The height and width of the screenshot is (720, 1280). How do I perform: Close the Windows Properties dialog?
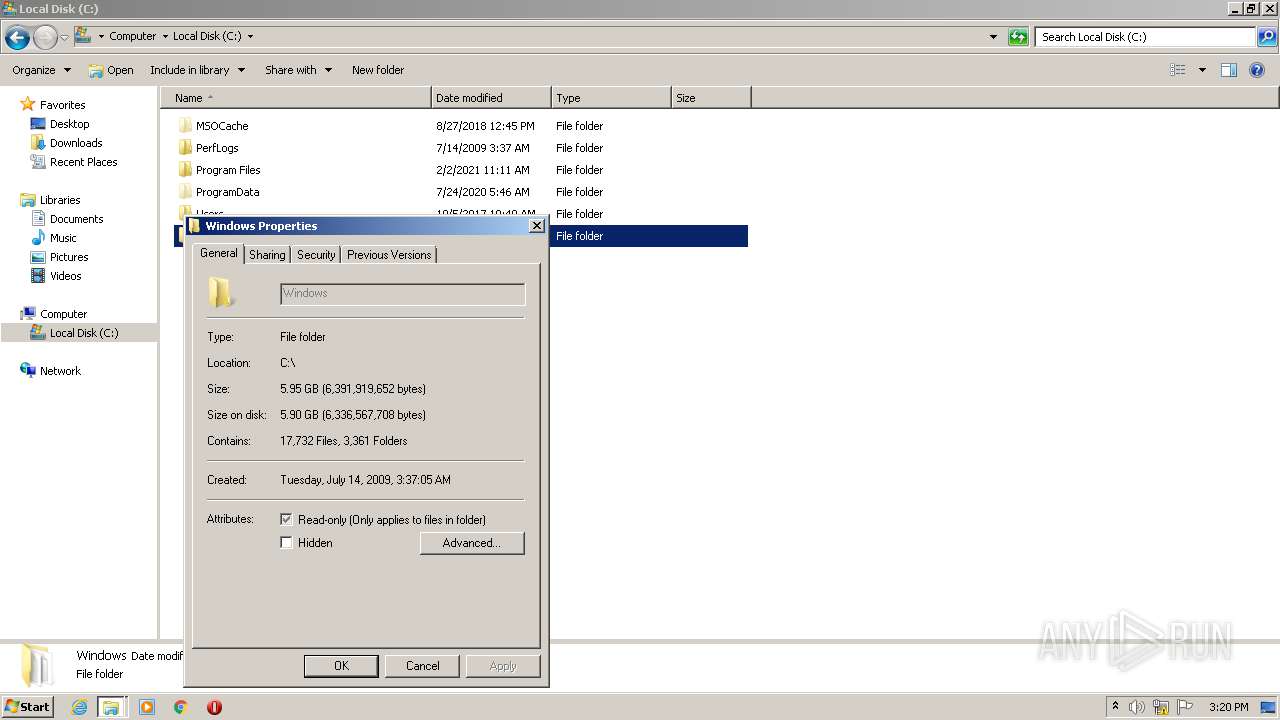click(x=537, y=226)
